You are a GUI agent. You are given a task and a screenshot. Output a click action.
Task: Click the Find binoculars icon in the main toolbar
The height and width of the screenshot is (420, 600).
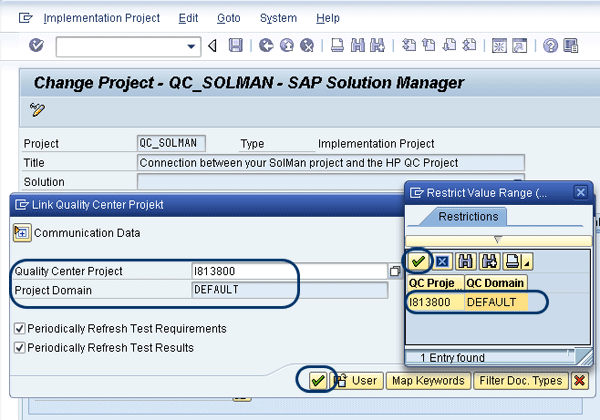pyautogui.click(x=357, y=46)
